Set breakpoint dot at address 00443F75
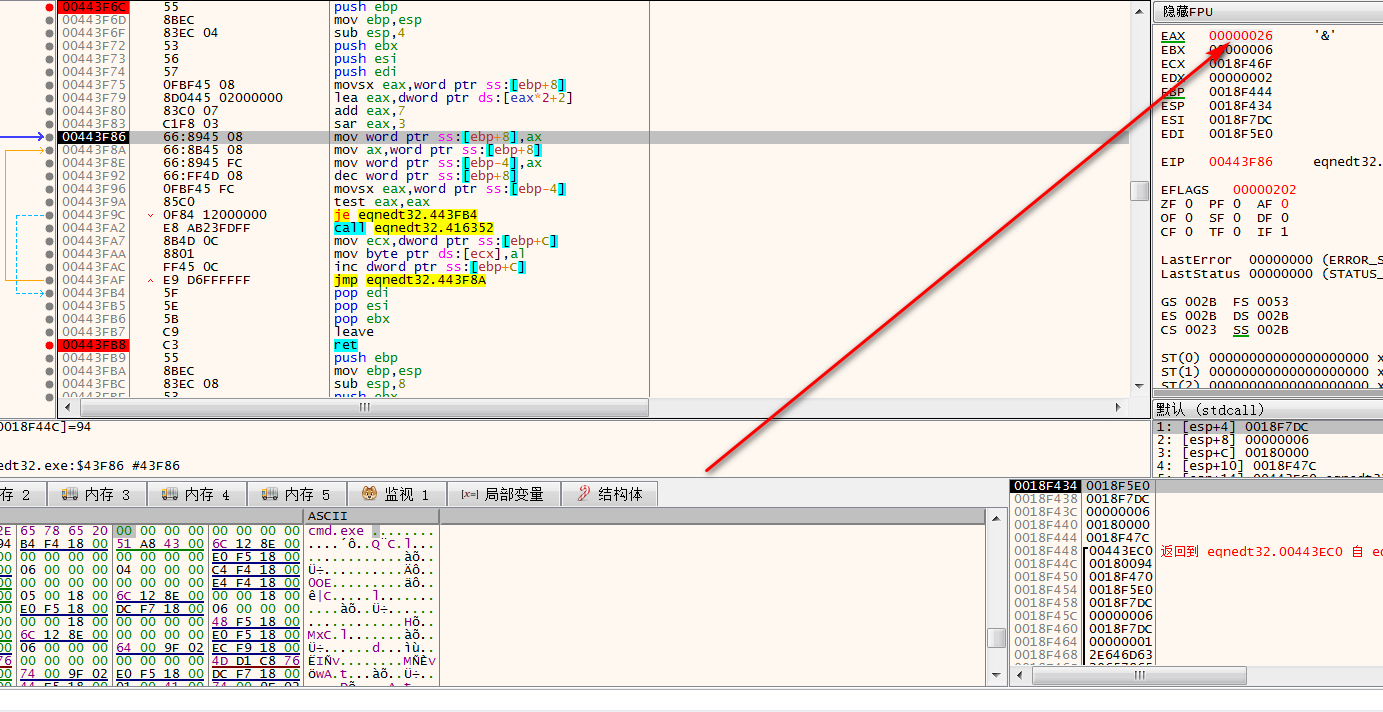 tap(50, 85)
